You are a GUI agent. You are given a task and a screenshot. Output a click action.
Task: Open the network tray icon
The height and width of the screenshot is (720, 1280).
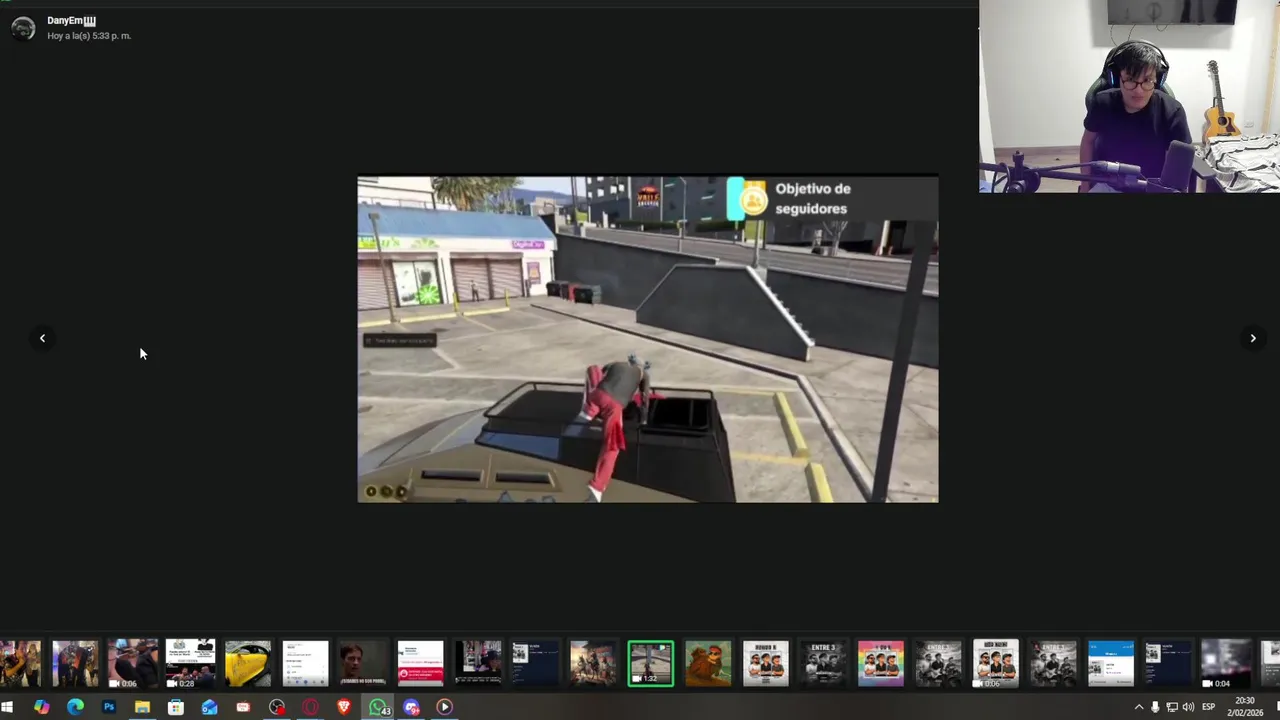click(1172, 707)
